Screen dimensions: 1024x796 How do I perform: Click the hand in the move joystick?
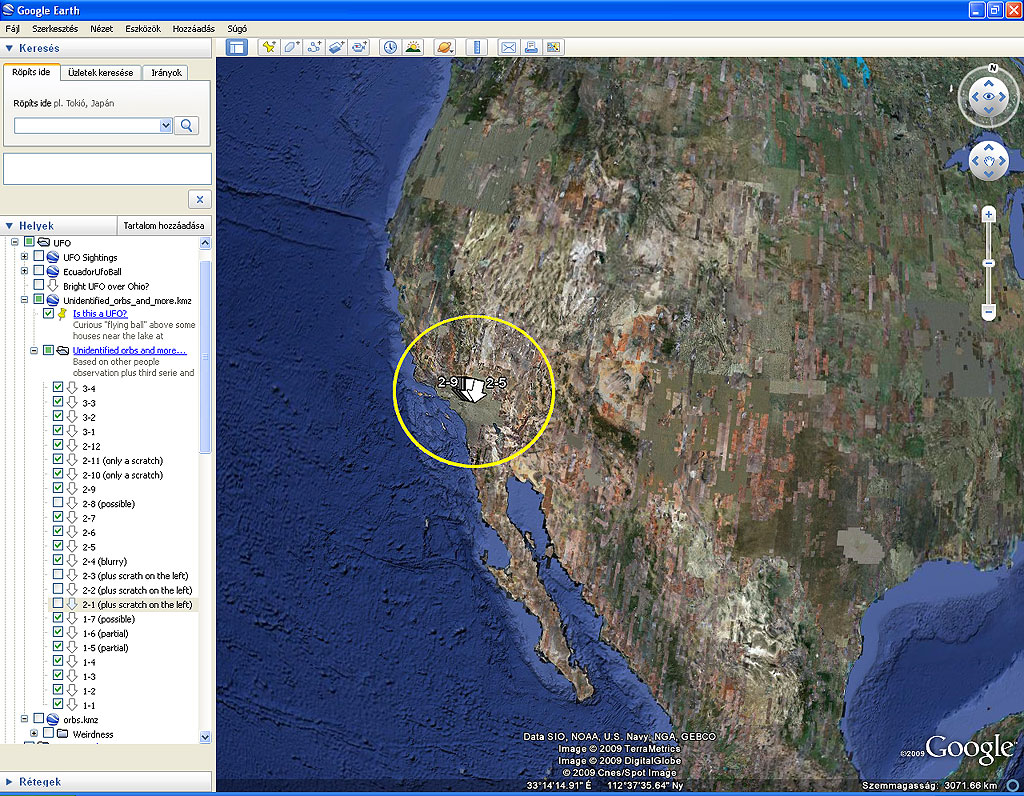(x=989, y=161)
